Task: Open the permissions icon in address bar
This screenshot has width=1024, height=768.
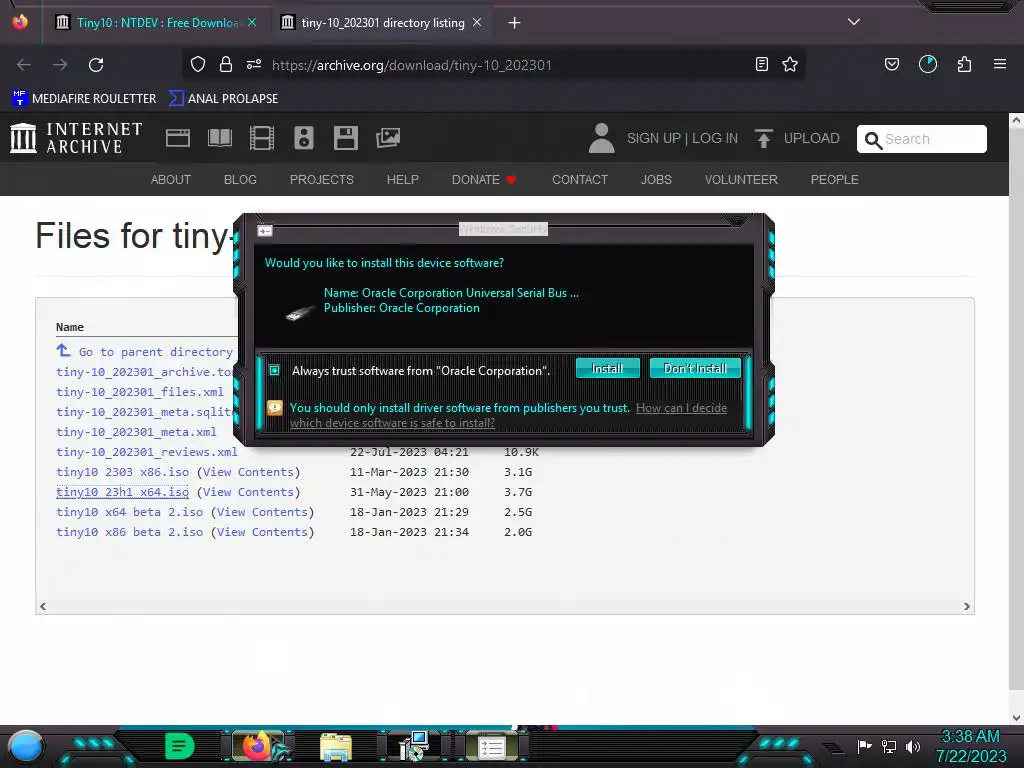Action: pos(254,64)
